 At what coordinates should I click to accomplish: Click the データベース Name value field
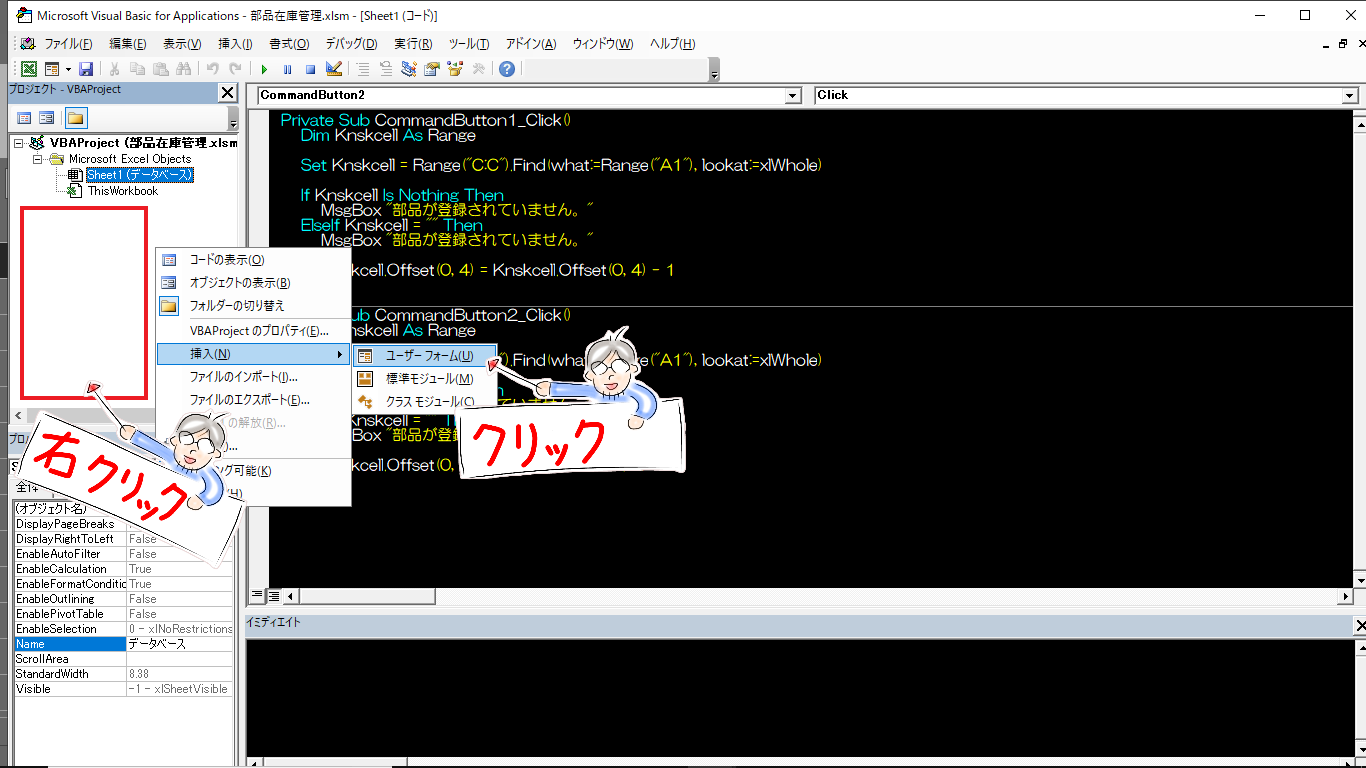click(180, 644)
